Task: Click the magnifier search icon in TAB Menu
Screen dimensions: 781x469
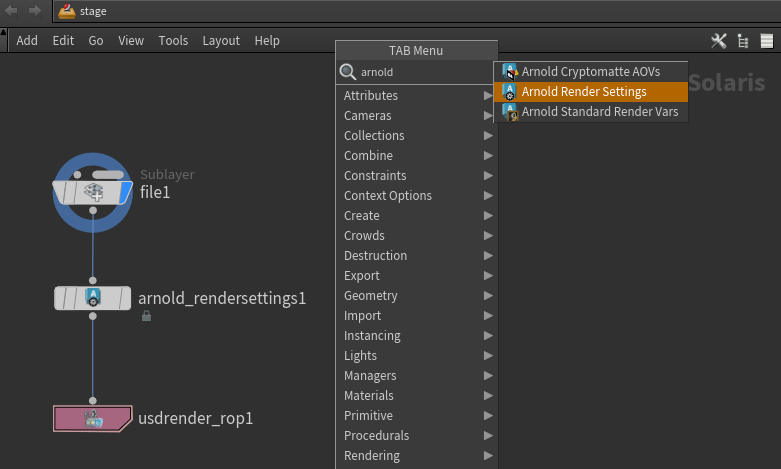Action: [347, 72]
